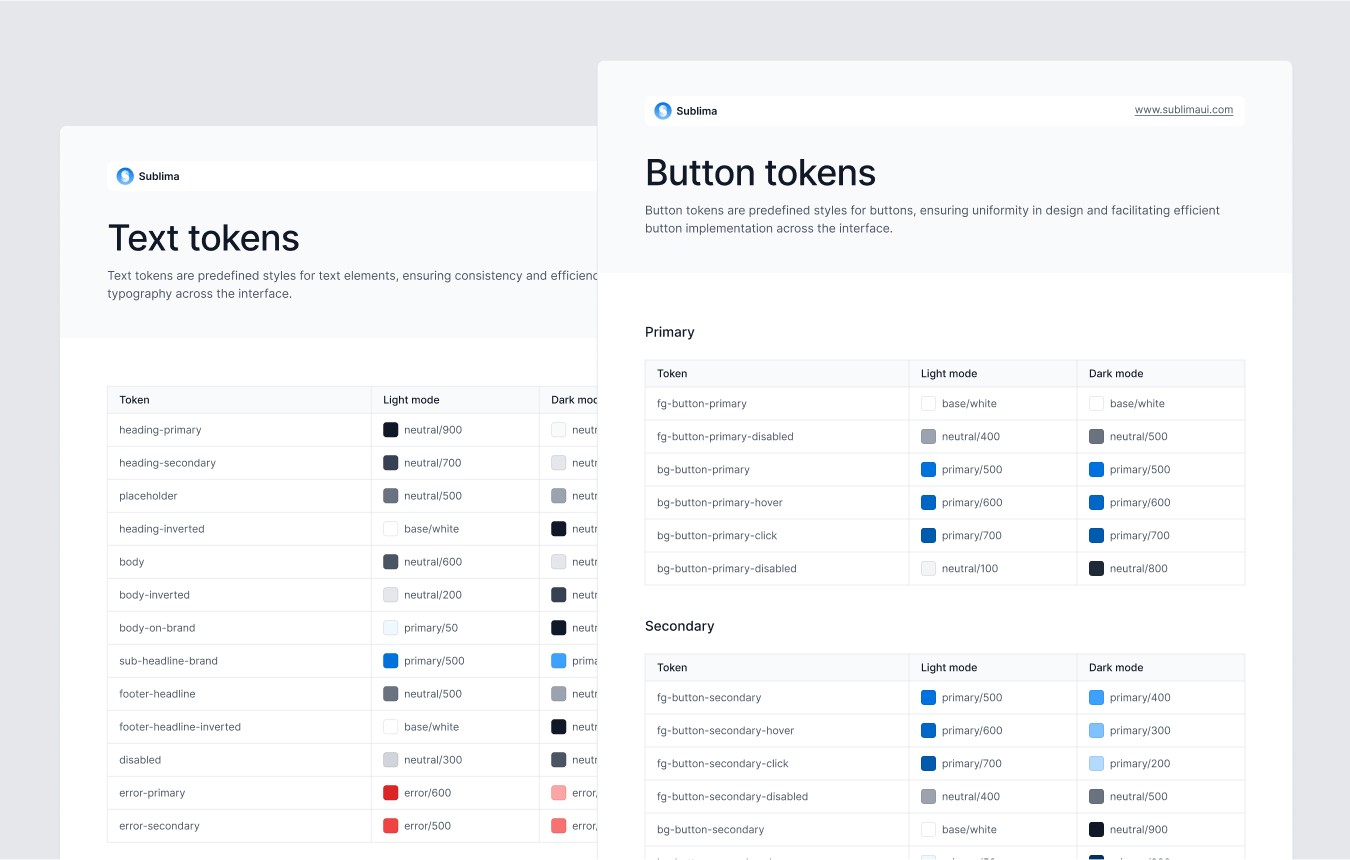This screenshot has width=1350, height=860.
Task: Select the 'Primary' section heading
Action: 670,332
